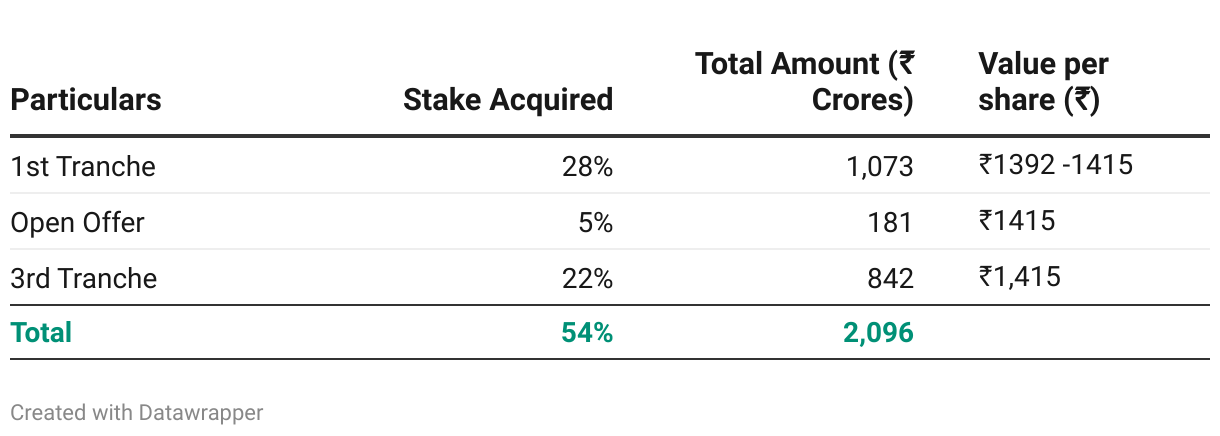Screen dimensions: 1220x436
Task: Click the Value per share (₹) header
Action: [1043, 82]
